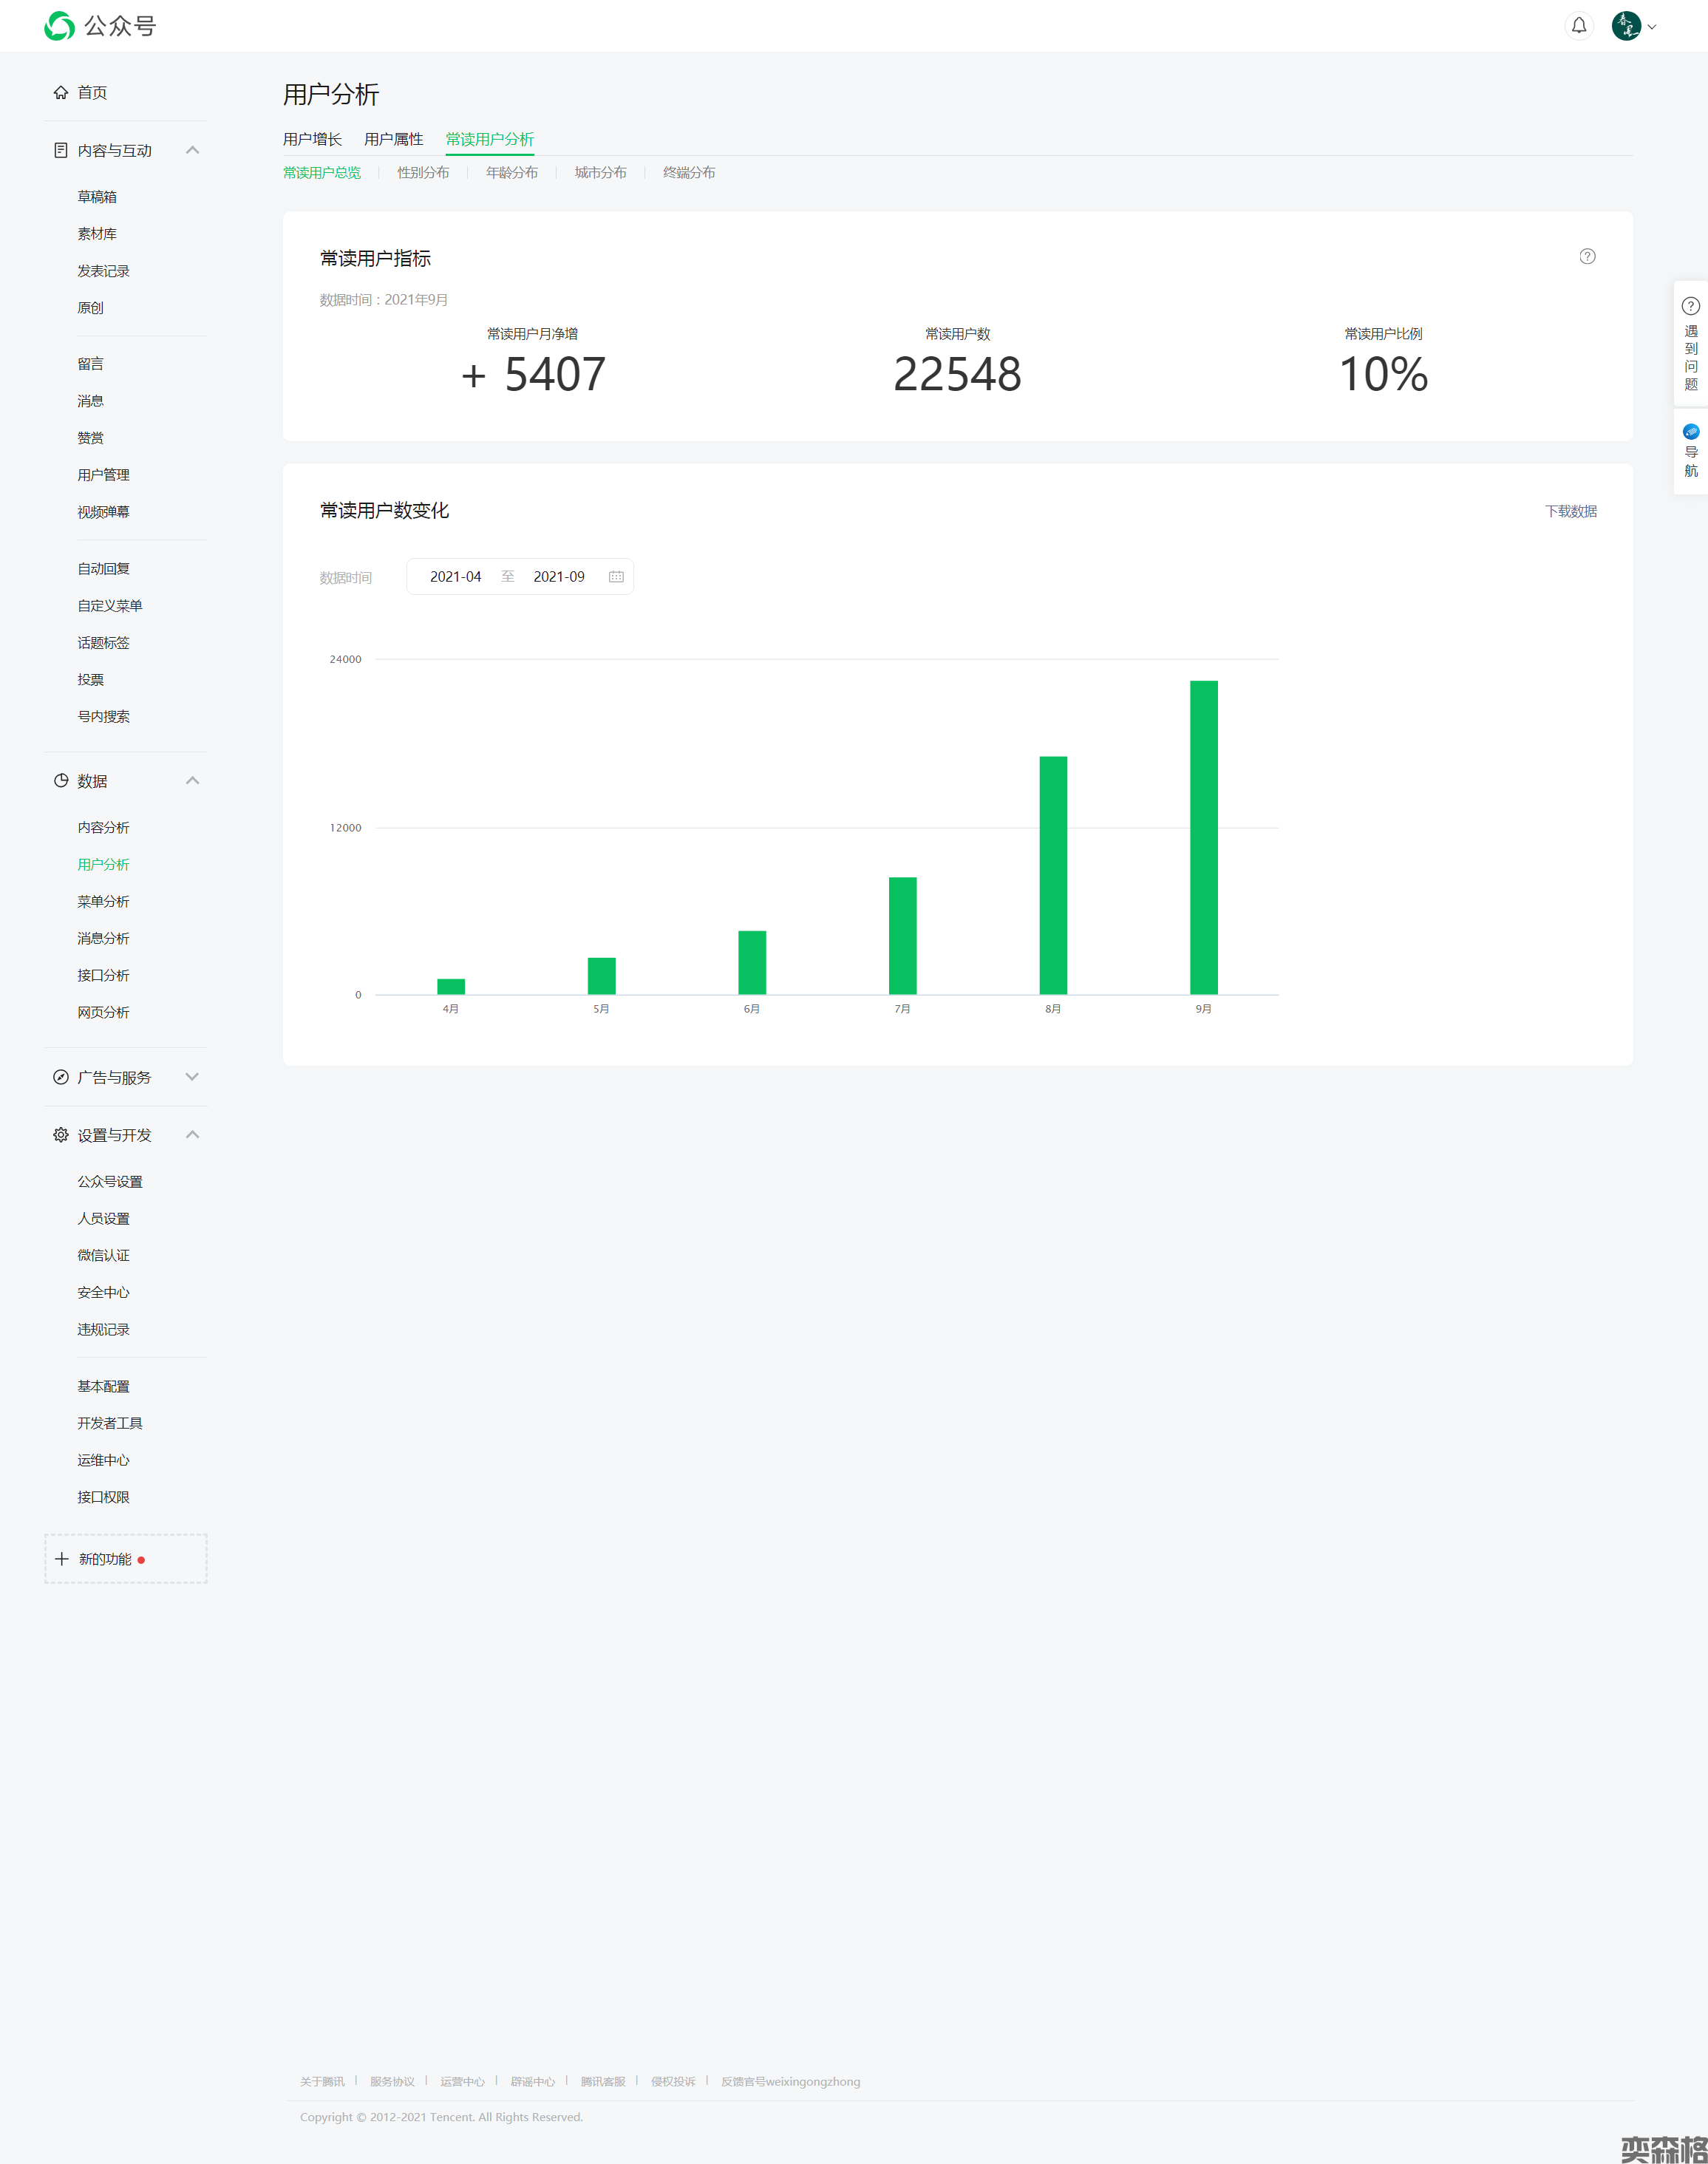Switch to the 用户增长 tab
Screen dimensions: 1708x2164
(x=312, y=140)
